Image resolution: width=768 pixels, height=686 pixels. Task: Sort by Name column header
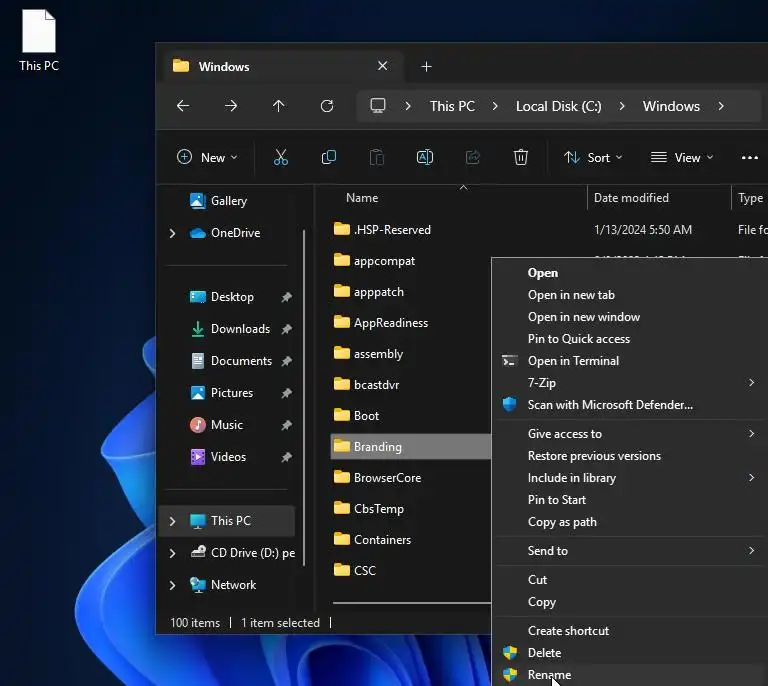pyautogui.click(x=362, y=198)
